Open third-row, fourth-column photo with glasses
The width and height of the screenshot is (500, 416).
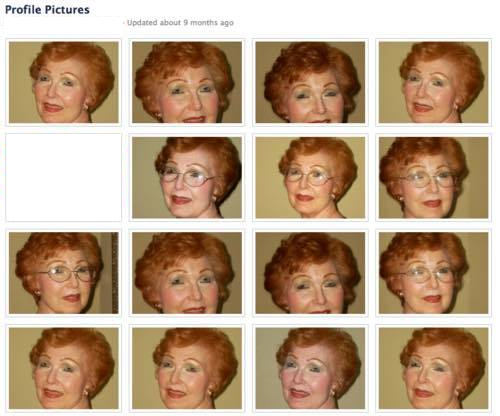click(x=434, y=273)
